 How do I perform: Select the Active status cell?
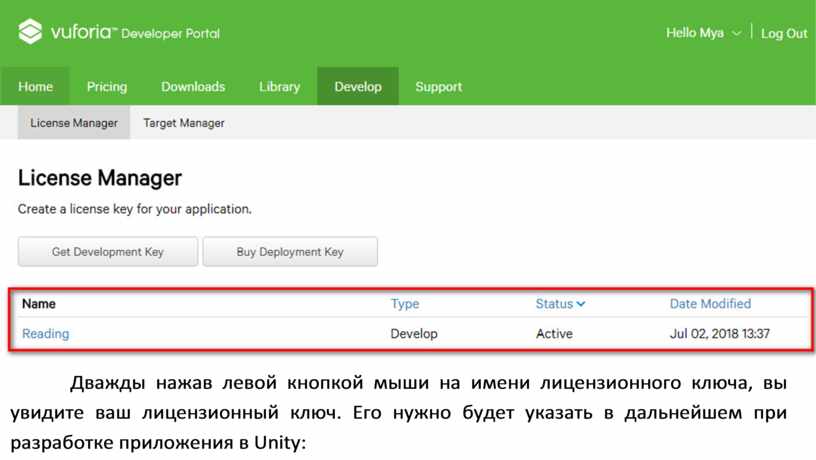[x=554, y=334]
